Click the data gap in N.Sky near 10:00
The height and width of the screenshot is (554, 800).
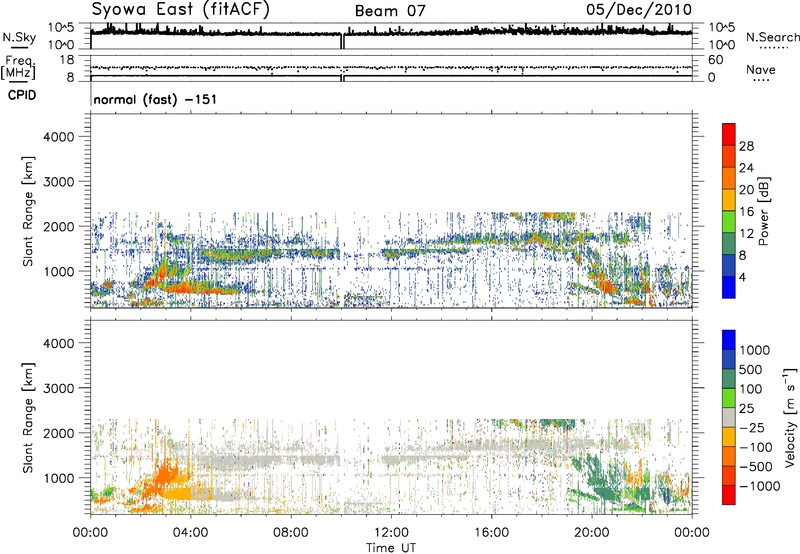coord(343,41)
